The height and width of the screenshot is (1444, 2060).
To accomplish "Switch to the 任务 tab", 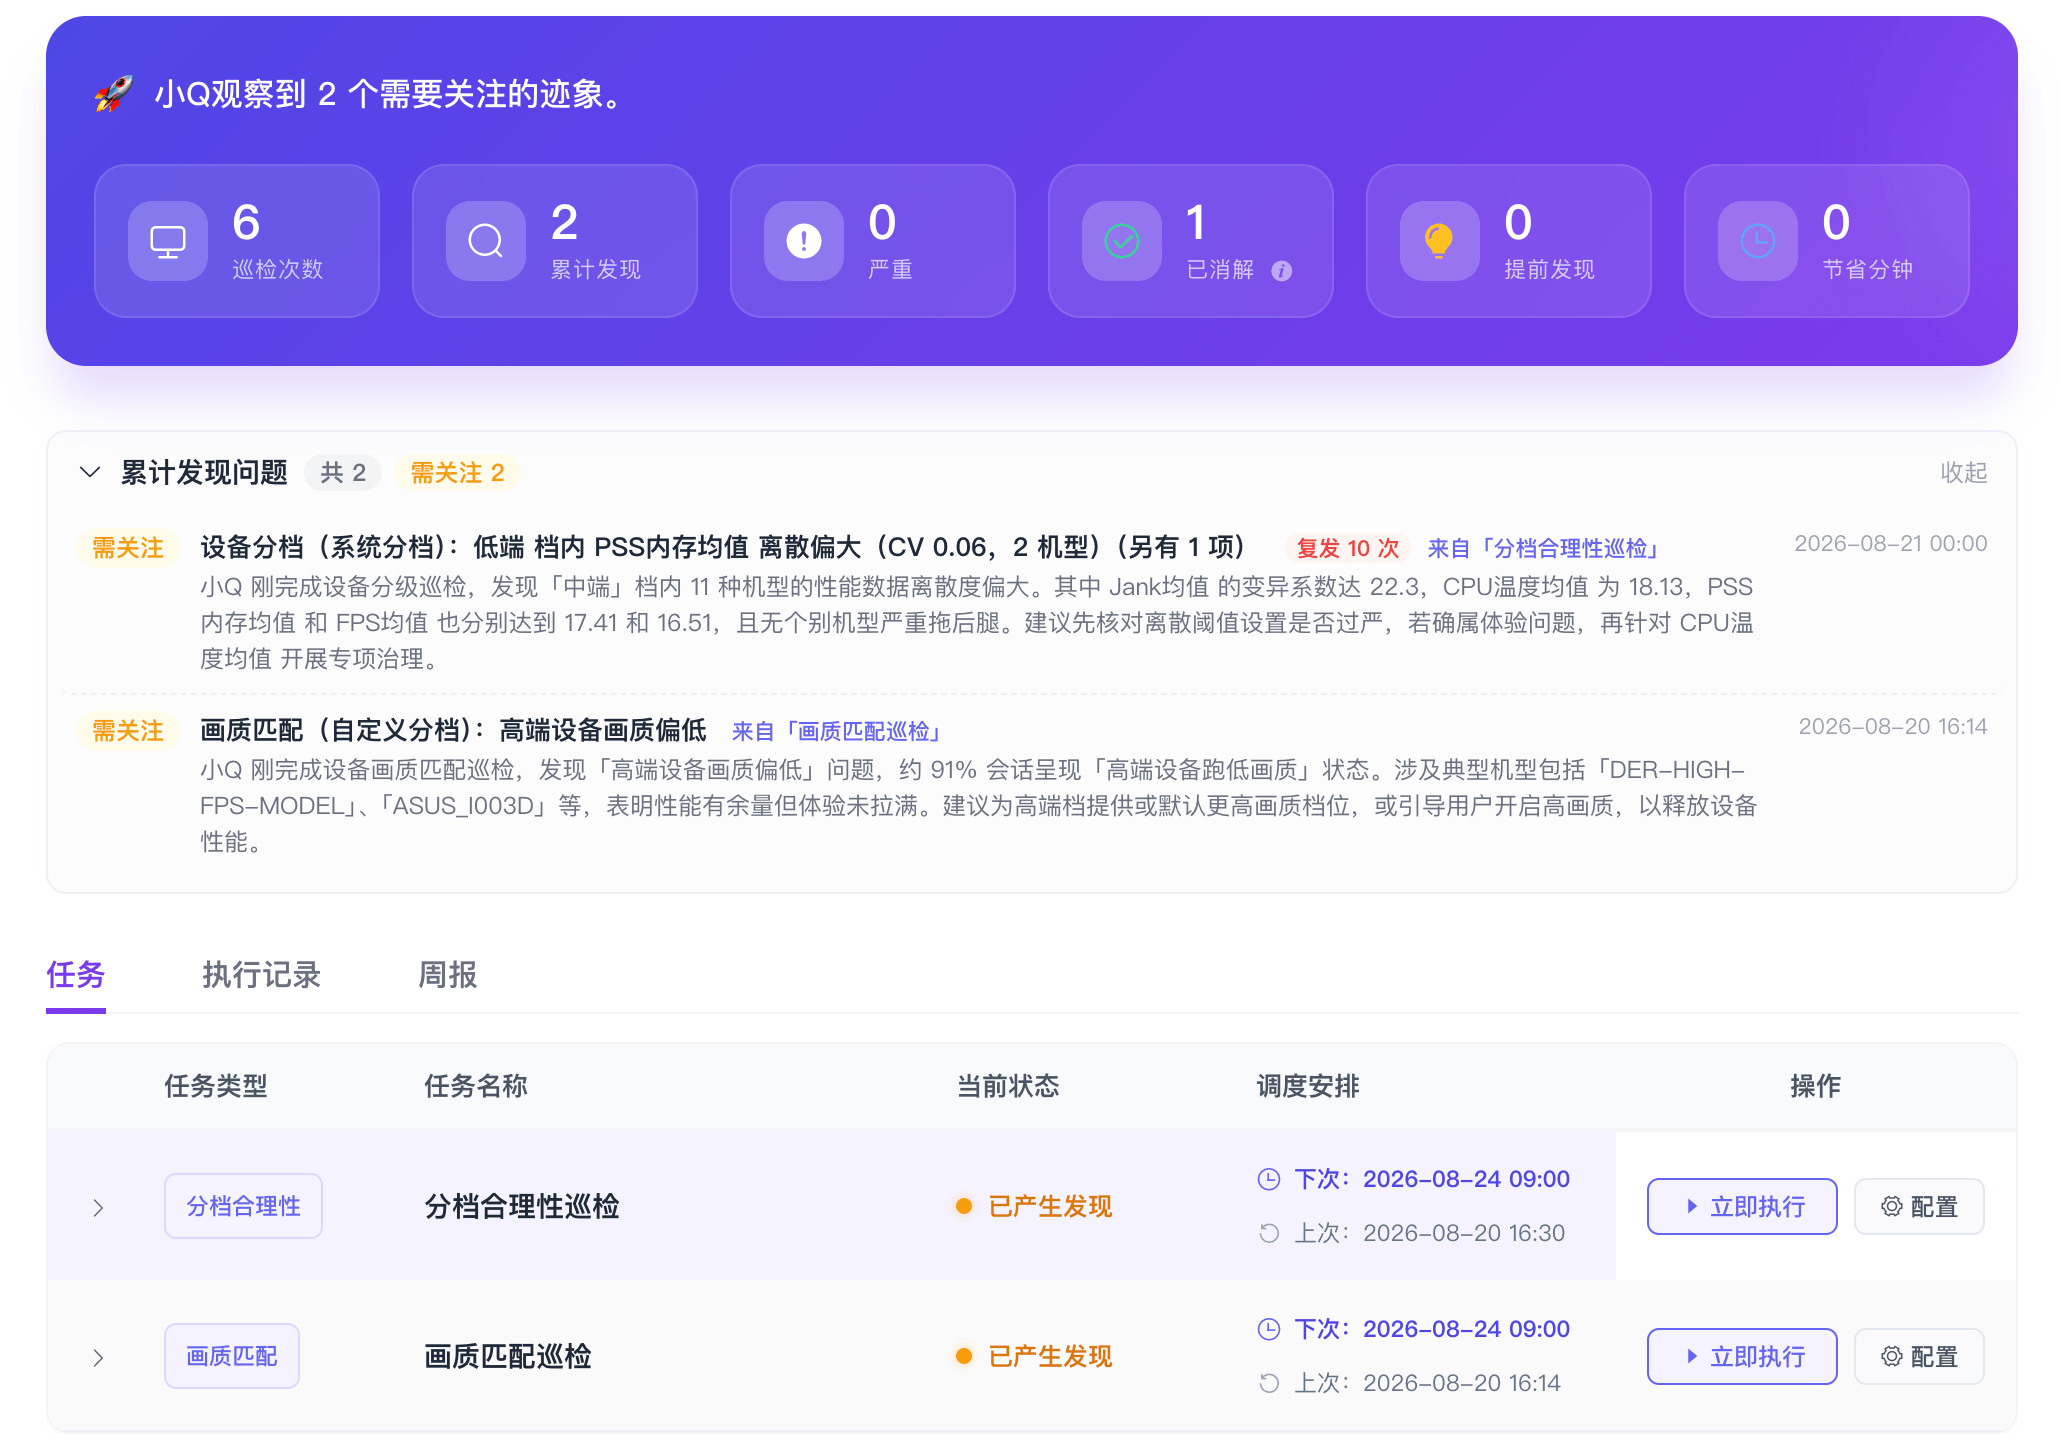I will pyautogui.click(x=76, y=975).
